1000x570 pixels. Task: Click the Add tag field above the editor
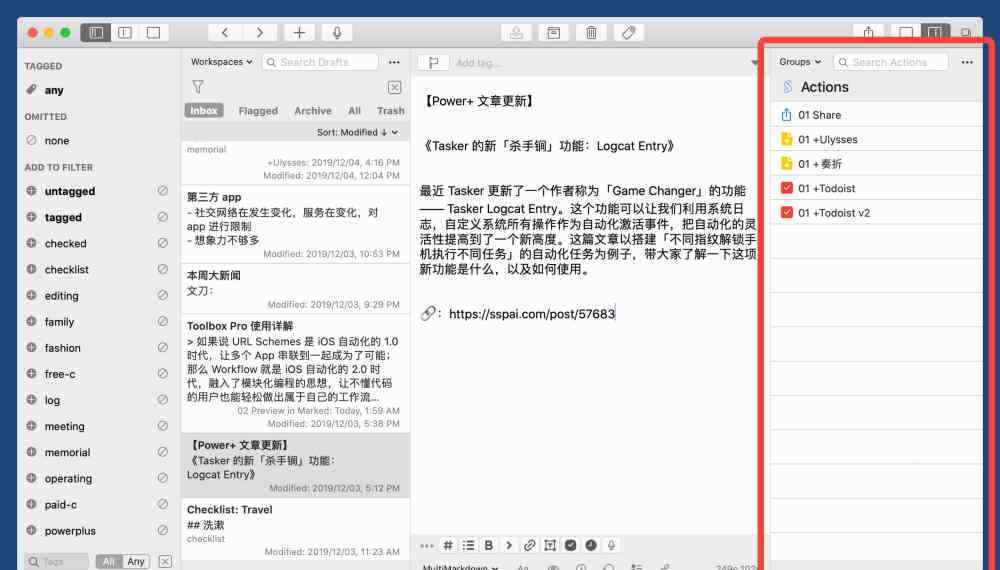coord(478,62)
